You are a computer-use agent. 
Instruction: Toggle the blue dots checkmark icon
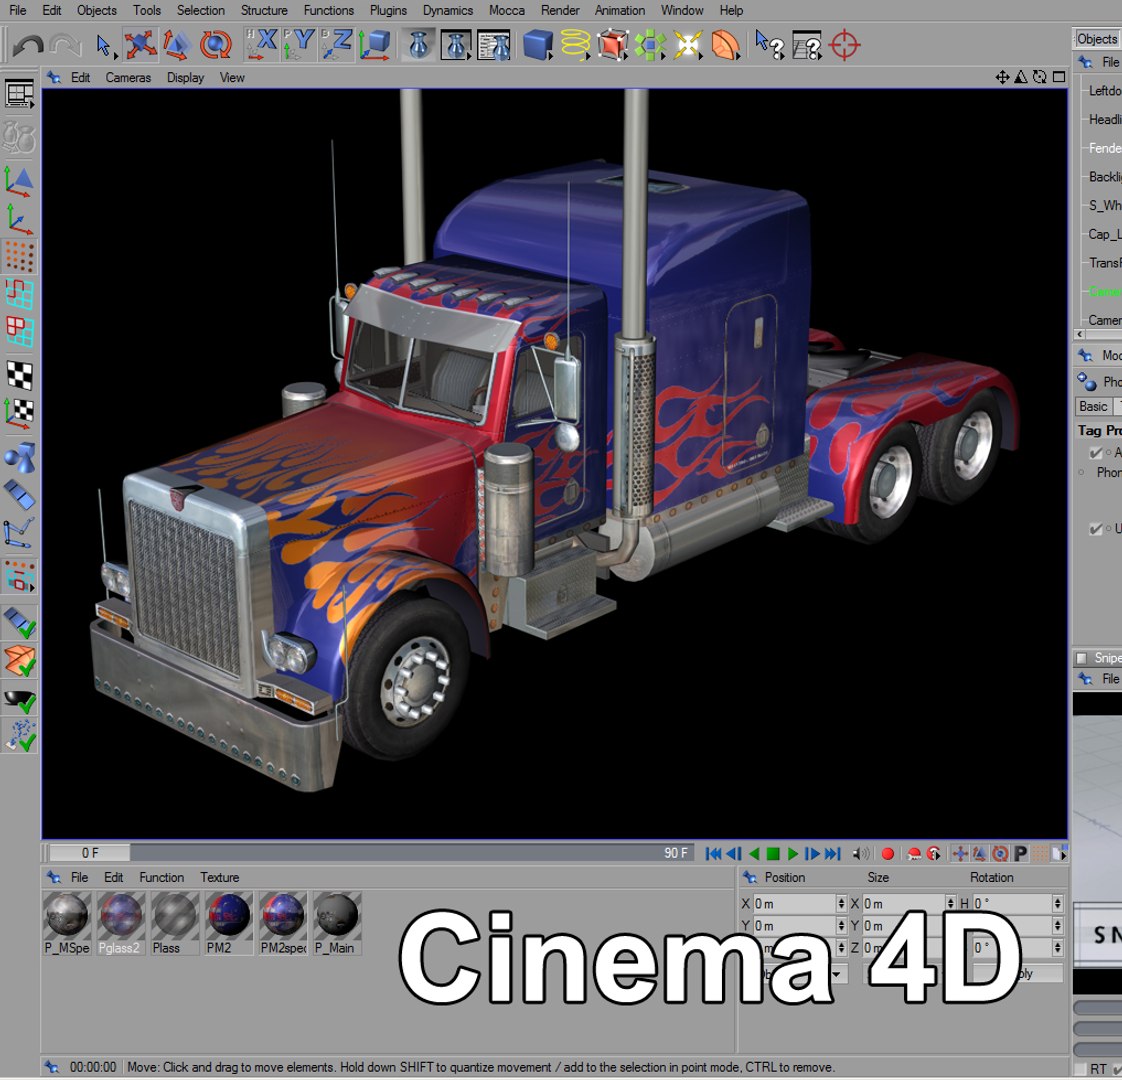coord(19,736)
